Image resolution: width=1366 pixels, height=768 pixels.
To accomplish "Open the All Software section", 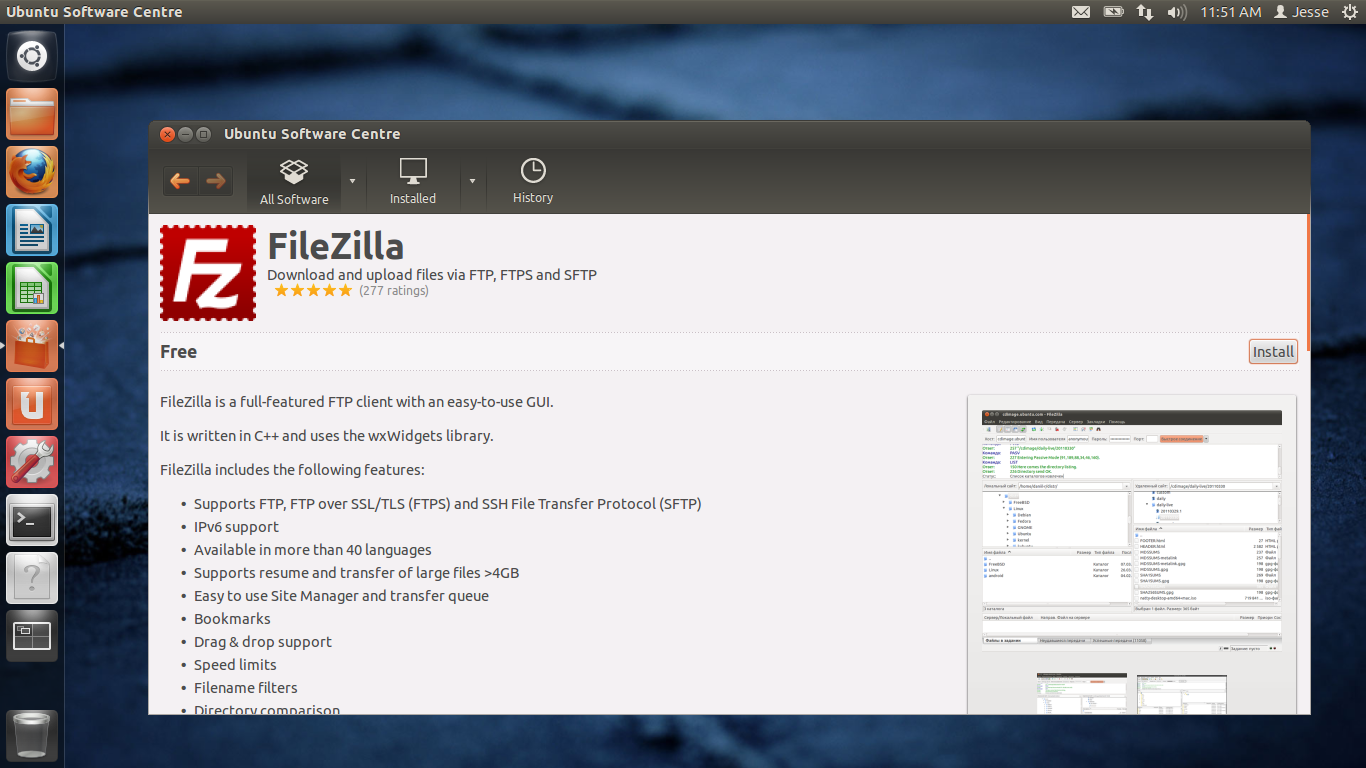I will click(294, 182).
